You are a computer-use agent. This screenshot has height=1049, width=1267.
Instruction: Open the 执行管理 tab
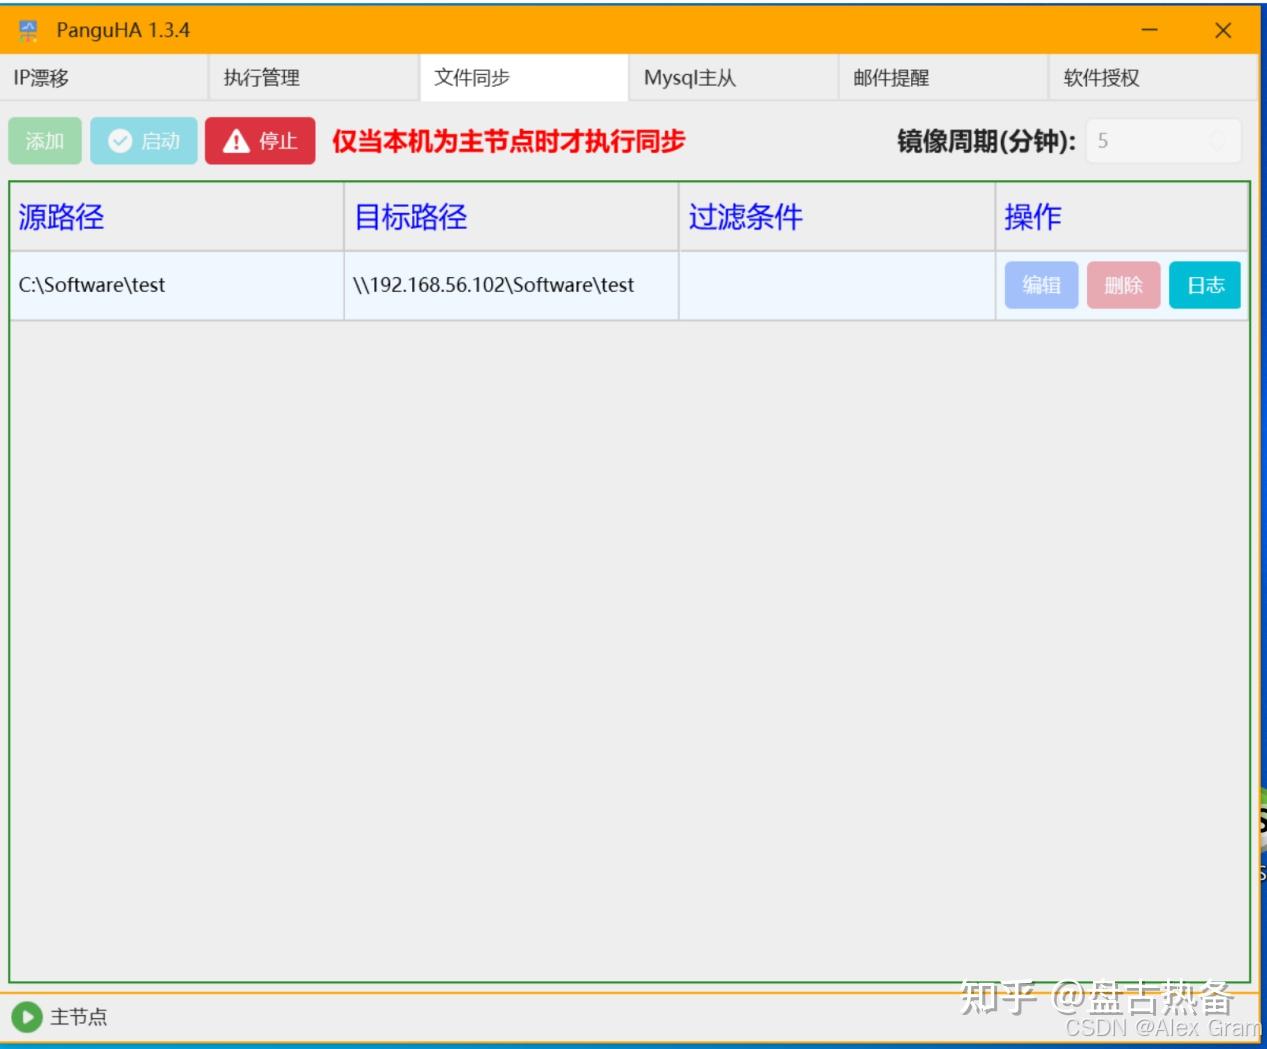click(x=314, y=78)
